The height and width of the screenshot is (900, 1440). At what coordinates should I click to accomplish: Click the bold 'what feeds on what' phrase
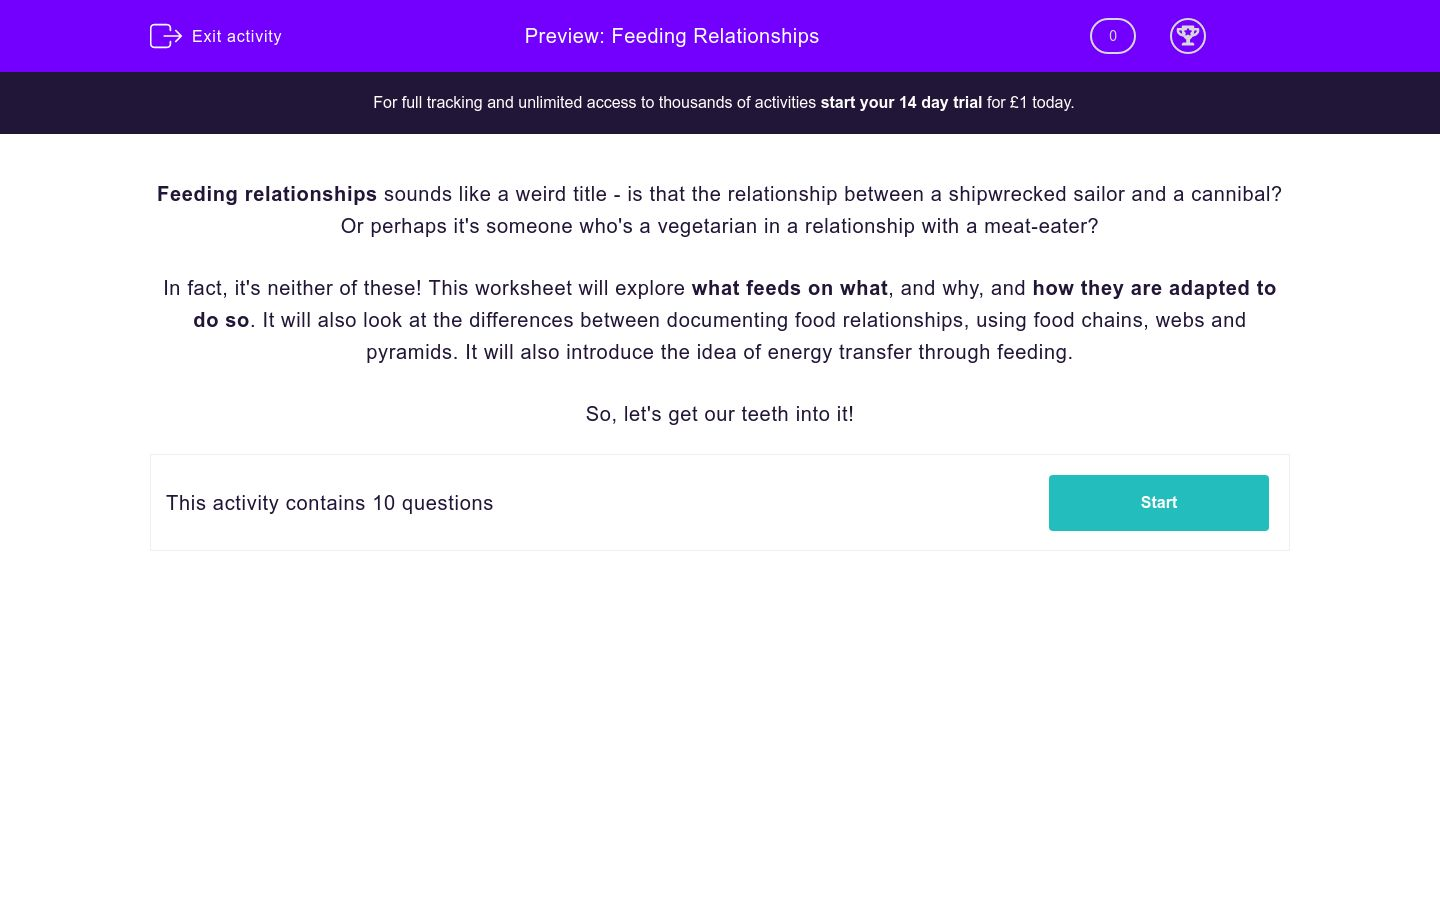789,288
